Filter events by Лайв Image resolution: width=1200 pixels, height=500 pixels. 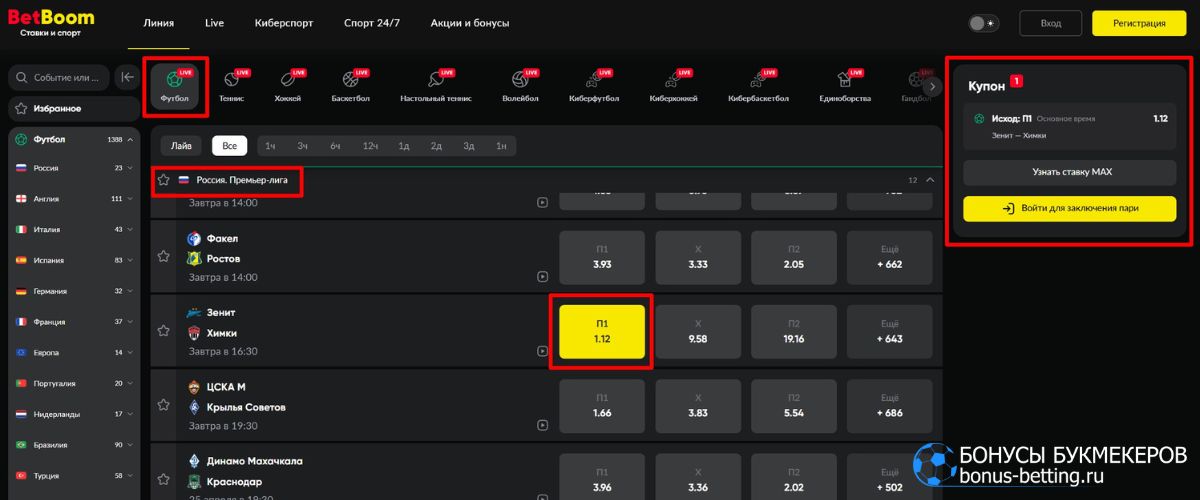pyautogui.click(x=181, y=146)
